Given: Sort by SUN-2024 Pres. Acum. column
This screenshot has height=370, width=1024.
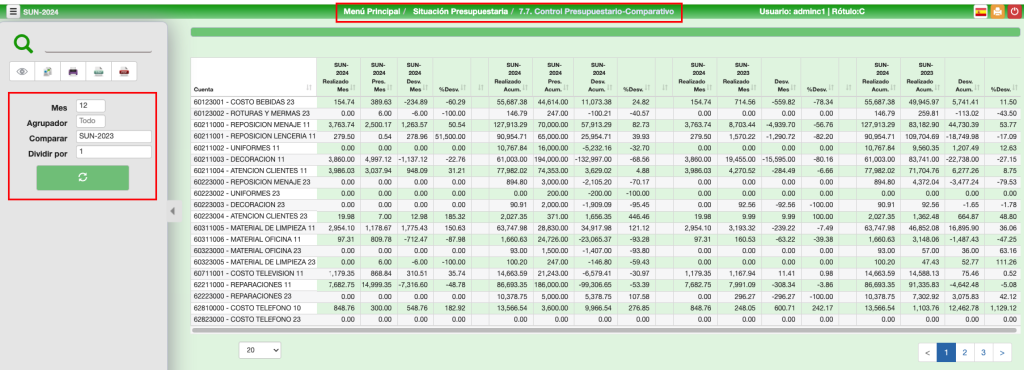Looking at the screenshot, I should click(554, 77).
